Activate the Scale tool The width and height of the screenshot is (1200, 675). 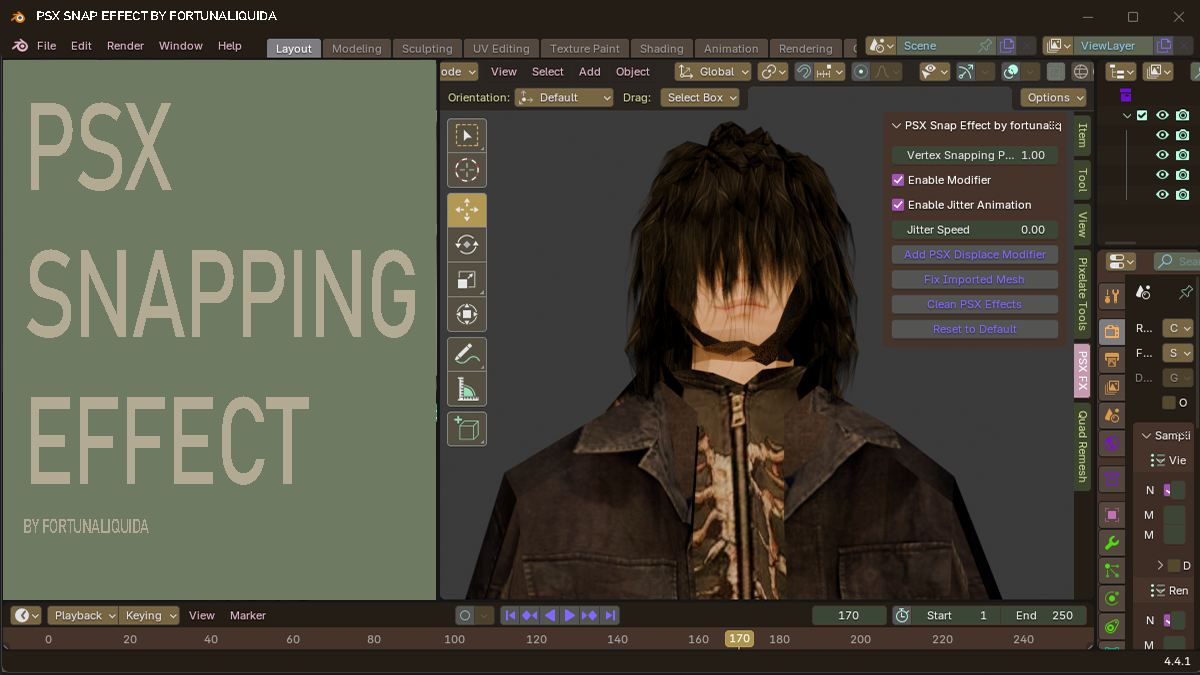click(x=467, y=279)
